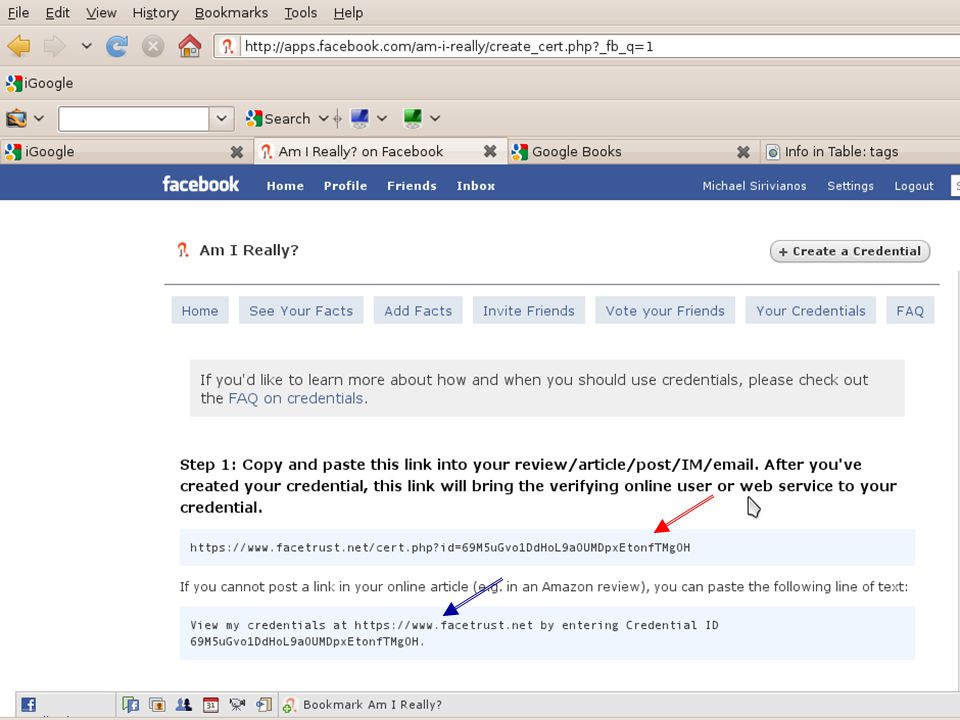Click the friends silhouettes icon in bottom bar

[x=184, y=705]
